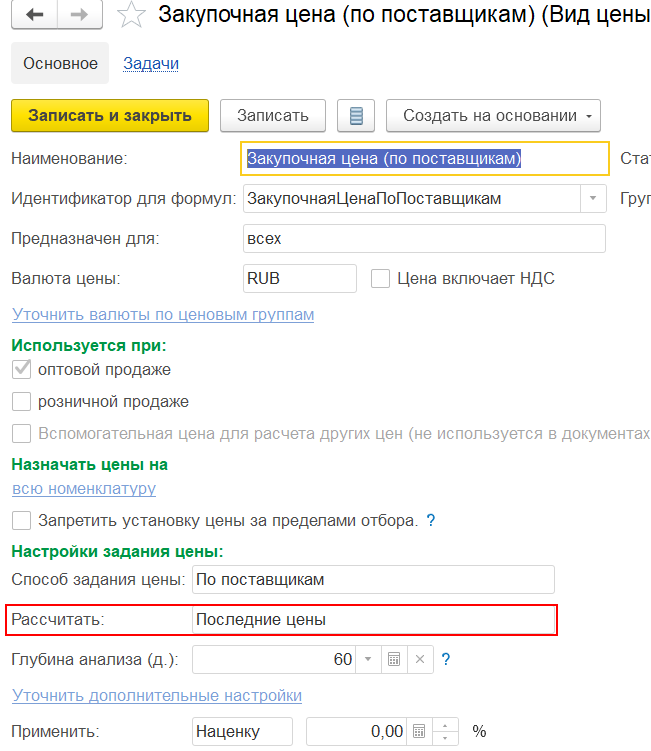The width and height of the screenshot is (651, 751).
Task: Open 'Уточнить валюты по ценовым группам' link
Action: point(163,315)
